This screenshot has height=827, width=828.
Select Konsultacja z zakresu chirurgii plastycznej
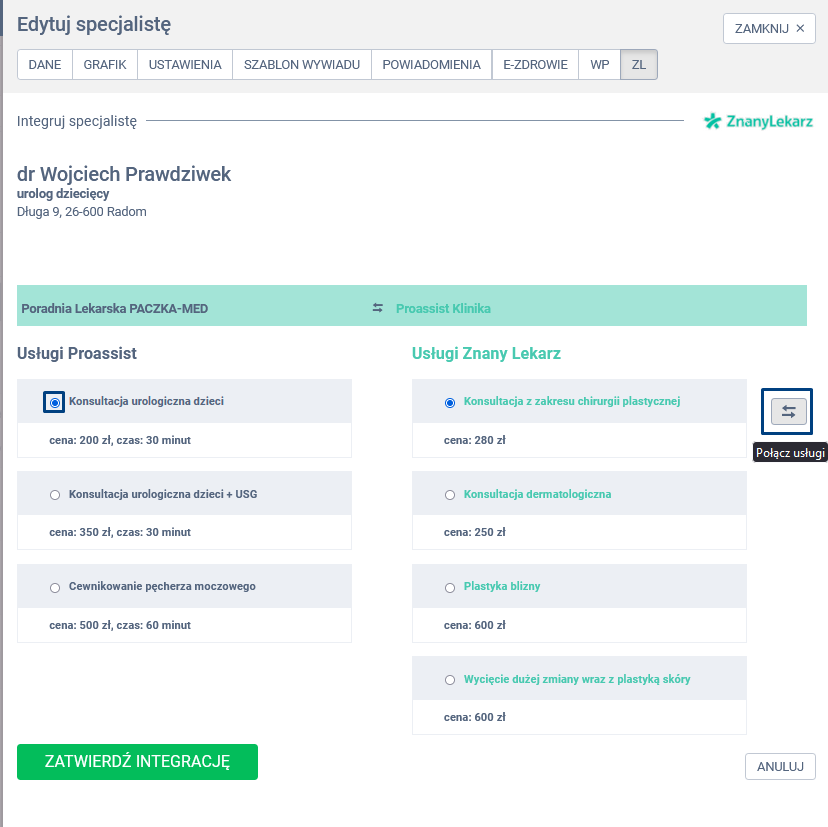tap(450, 403)
